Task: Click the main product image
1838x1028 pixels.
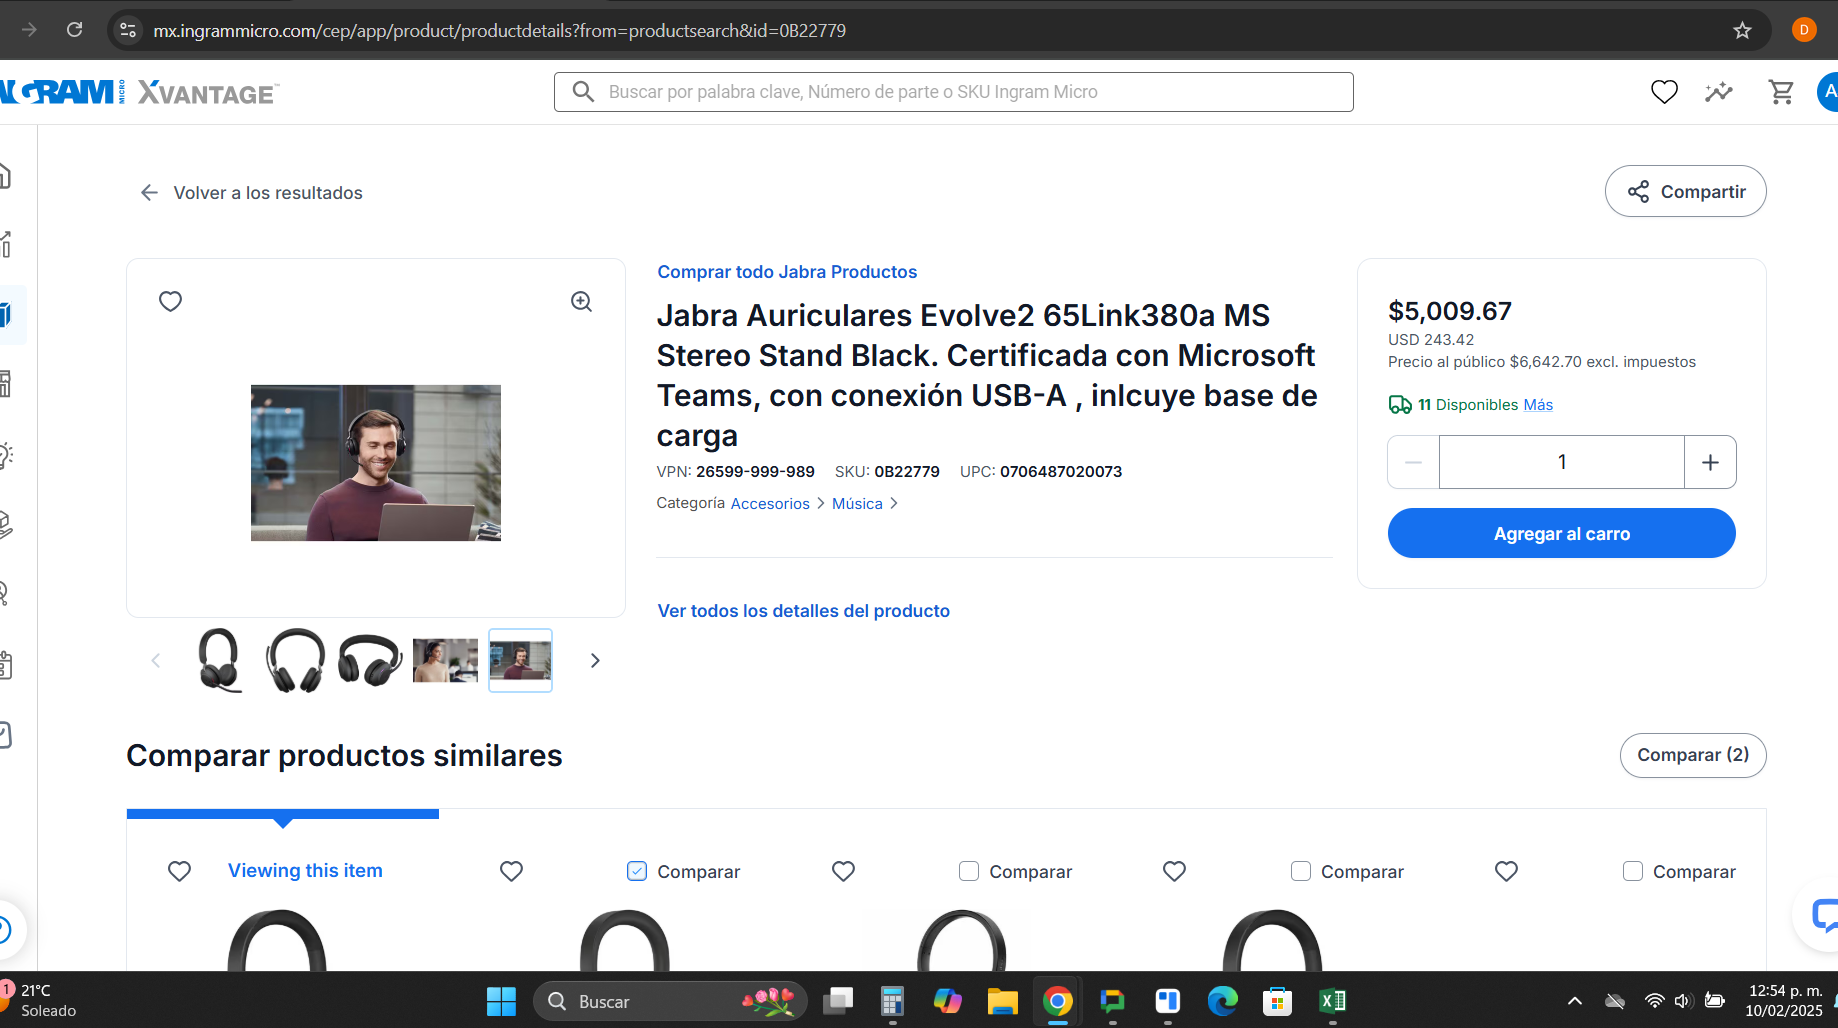Action: click(376, 463)
